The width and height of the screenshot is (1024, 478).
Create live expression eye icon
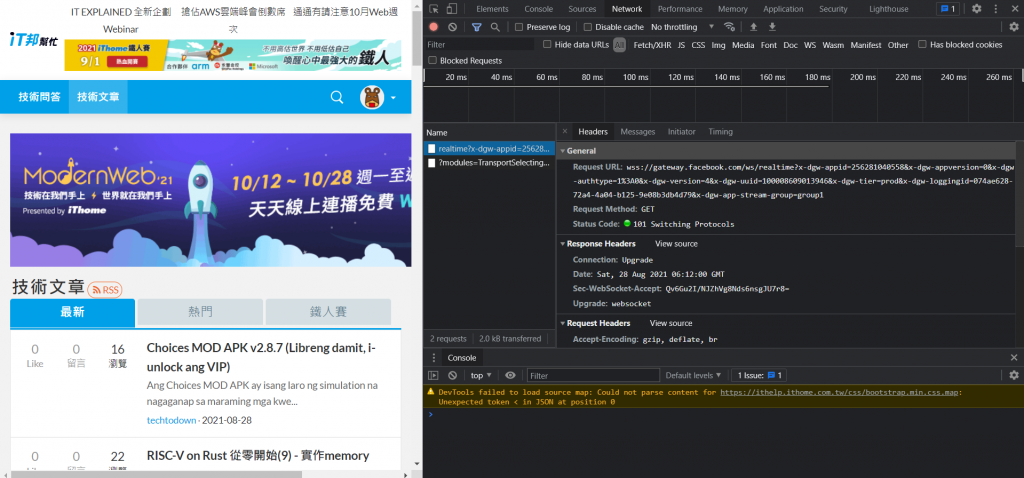click(510, 375)
